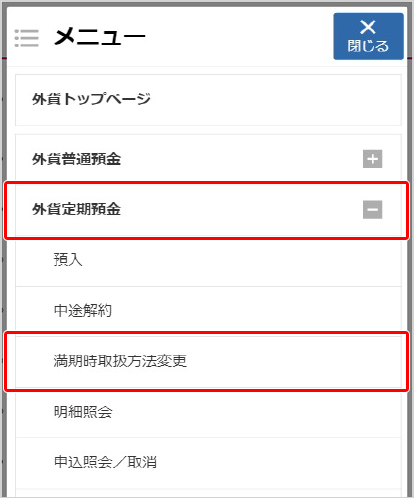Open 外貨トップページ
This screenshot has height=498, width=414.
91,99
